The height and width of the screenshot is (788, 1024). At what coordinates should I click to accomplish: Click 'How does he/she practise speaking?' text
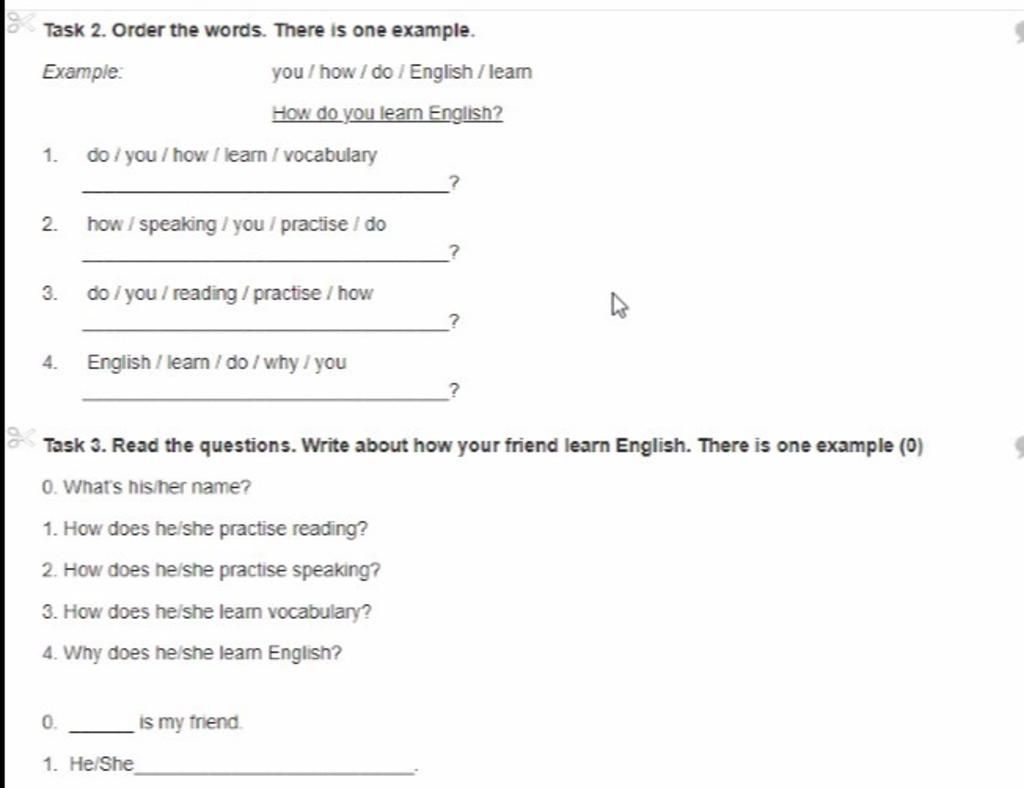click(x=211, y=570)
